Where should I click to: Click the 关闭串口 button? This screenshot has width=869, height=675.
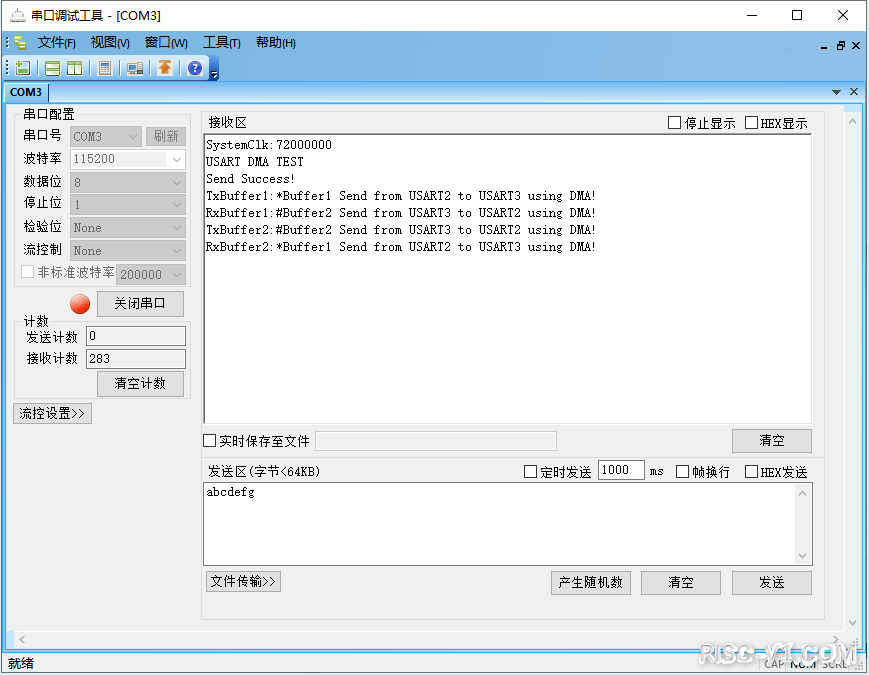[x=140, y=304]
